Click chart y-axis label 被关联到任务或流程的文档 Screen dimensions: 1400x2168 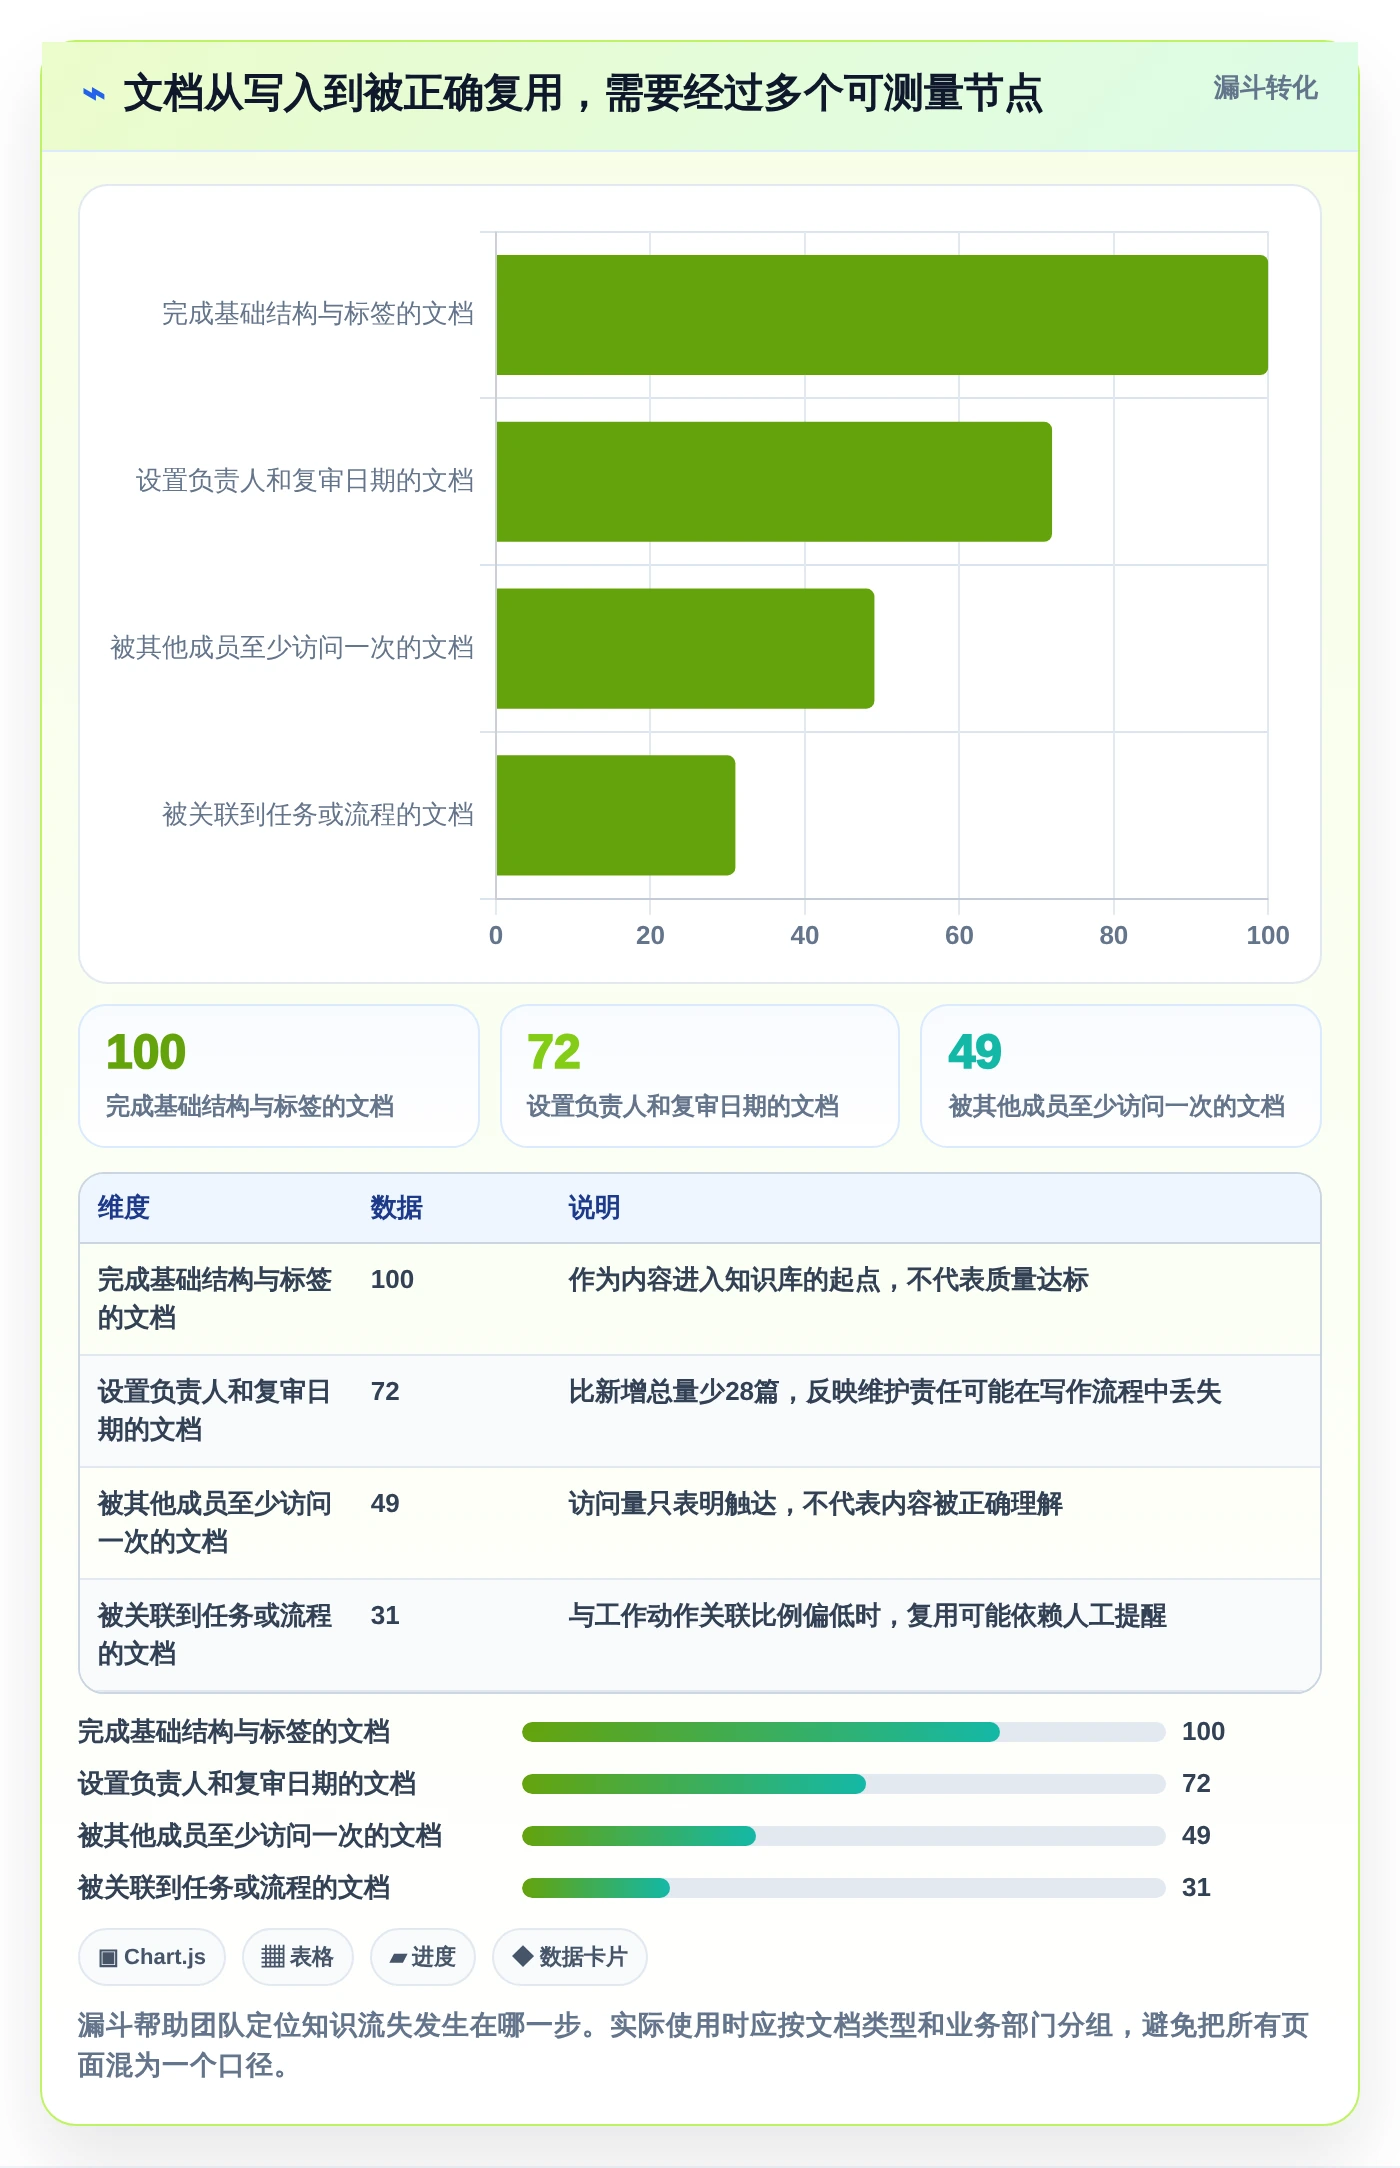click(318, 815)
